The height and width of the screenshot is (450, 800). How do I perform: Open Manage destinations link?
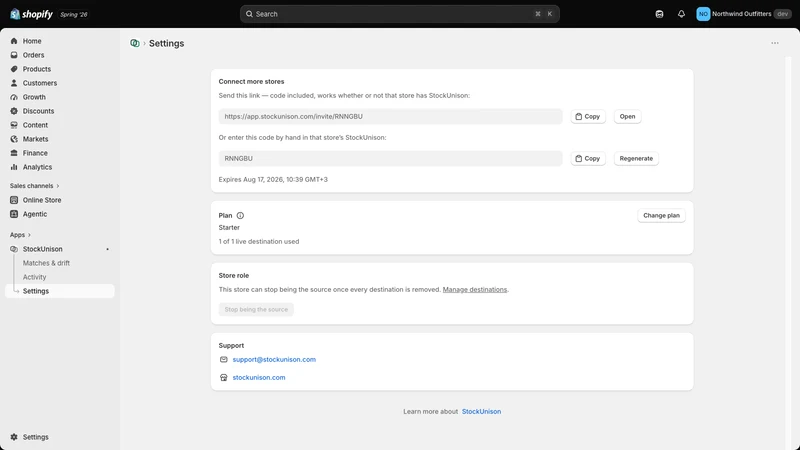pos(474,289)
